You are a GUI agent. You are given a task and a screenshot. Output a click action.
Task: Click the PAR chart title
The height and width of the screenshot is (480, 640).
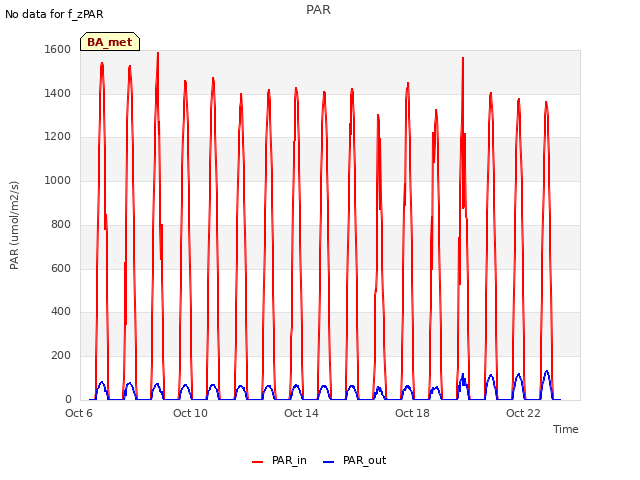[x=318, y=10]
